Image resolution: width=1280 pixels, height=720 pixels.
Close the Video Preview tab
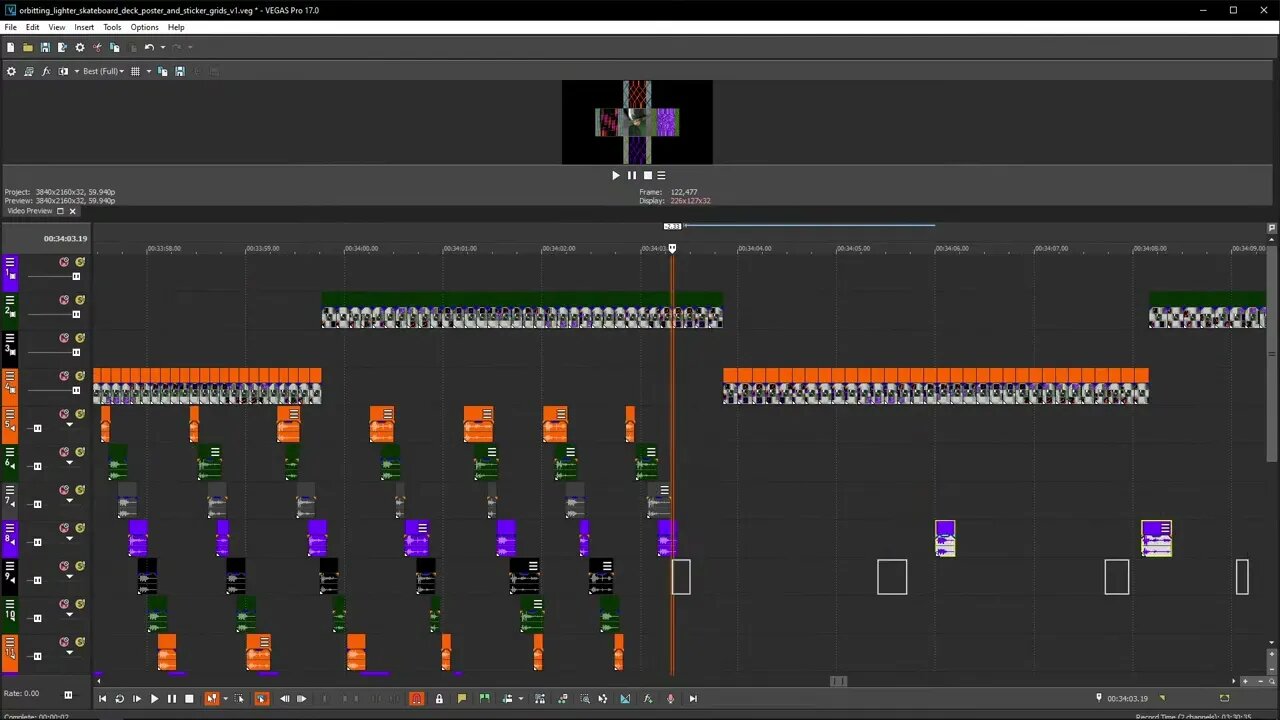(72, 211)
